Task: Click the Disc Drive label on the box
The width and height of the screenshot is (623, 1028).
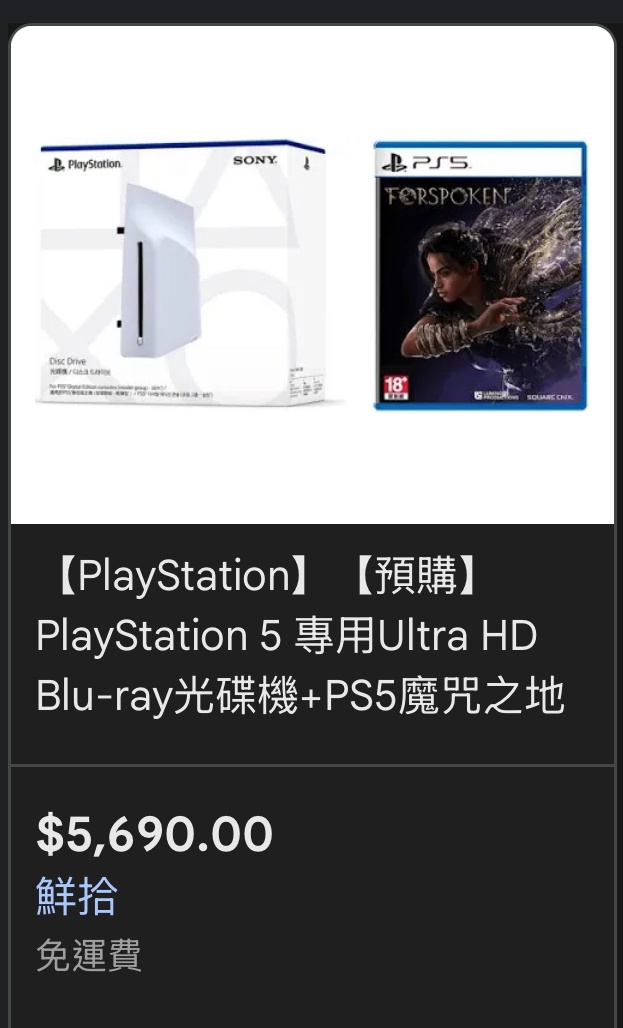Action: [x=67, y=361]
